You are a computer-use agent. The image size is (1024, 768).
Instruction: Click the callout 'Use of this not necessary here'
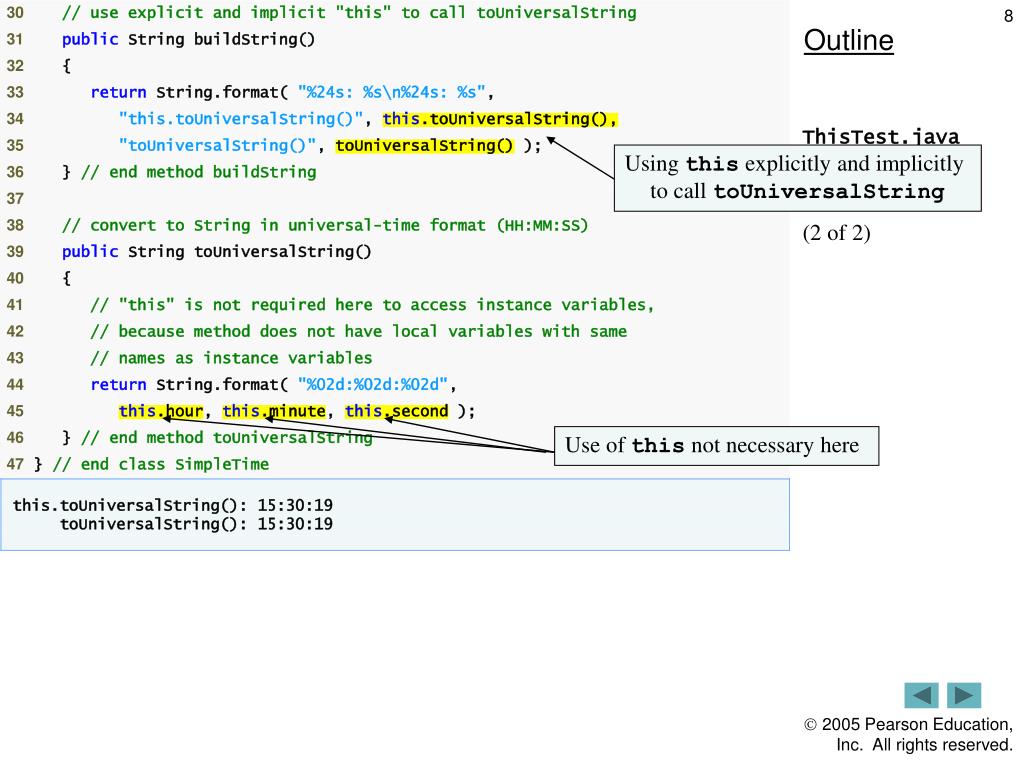(716, 446)
